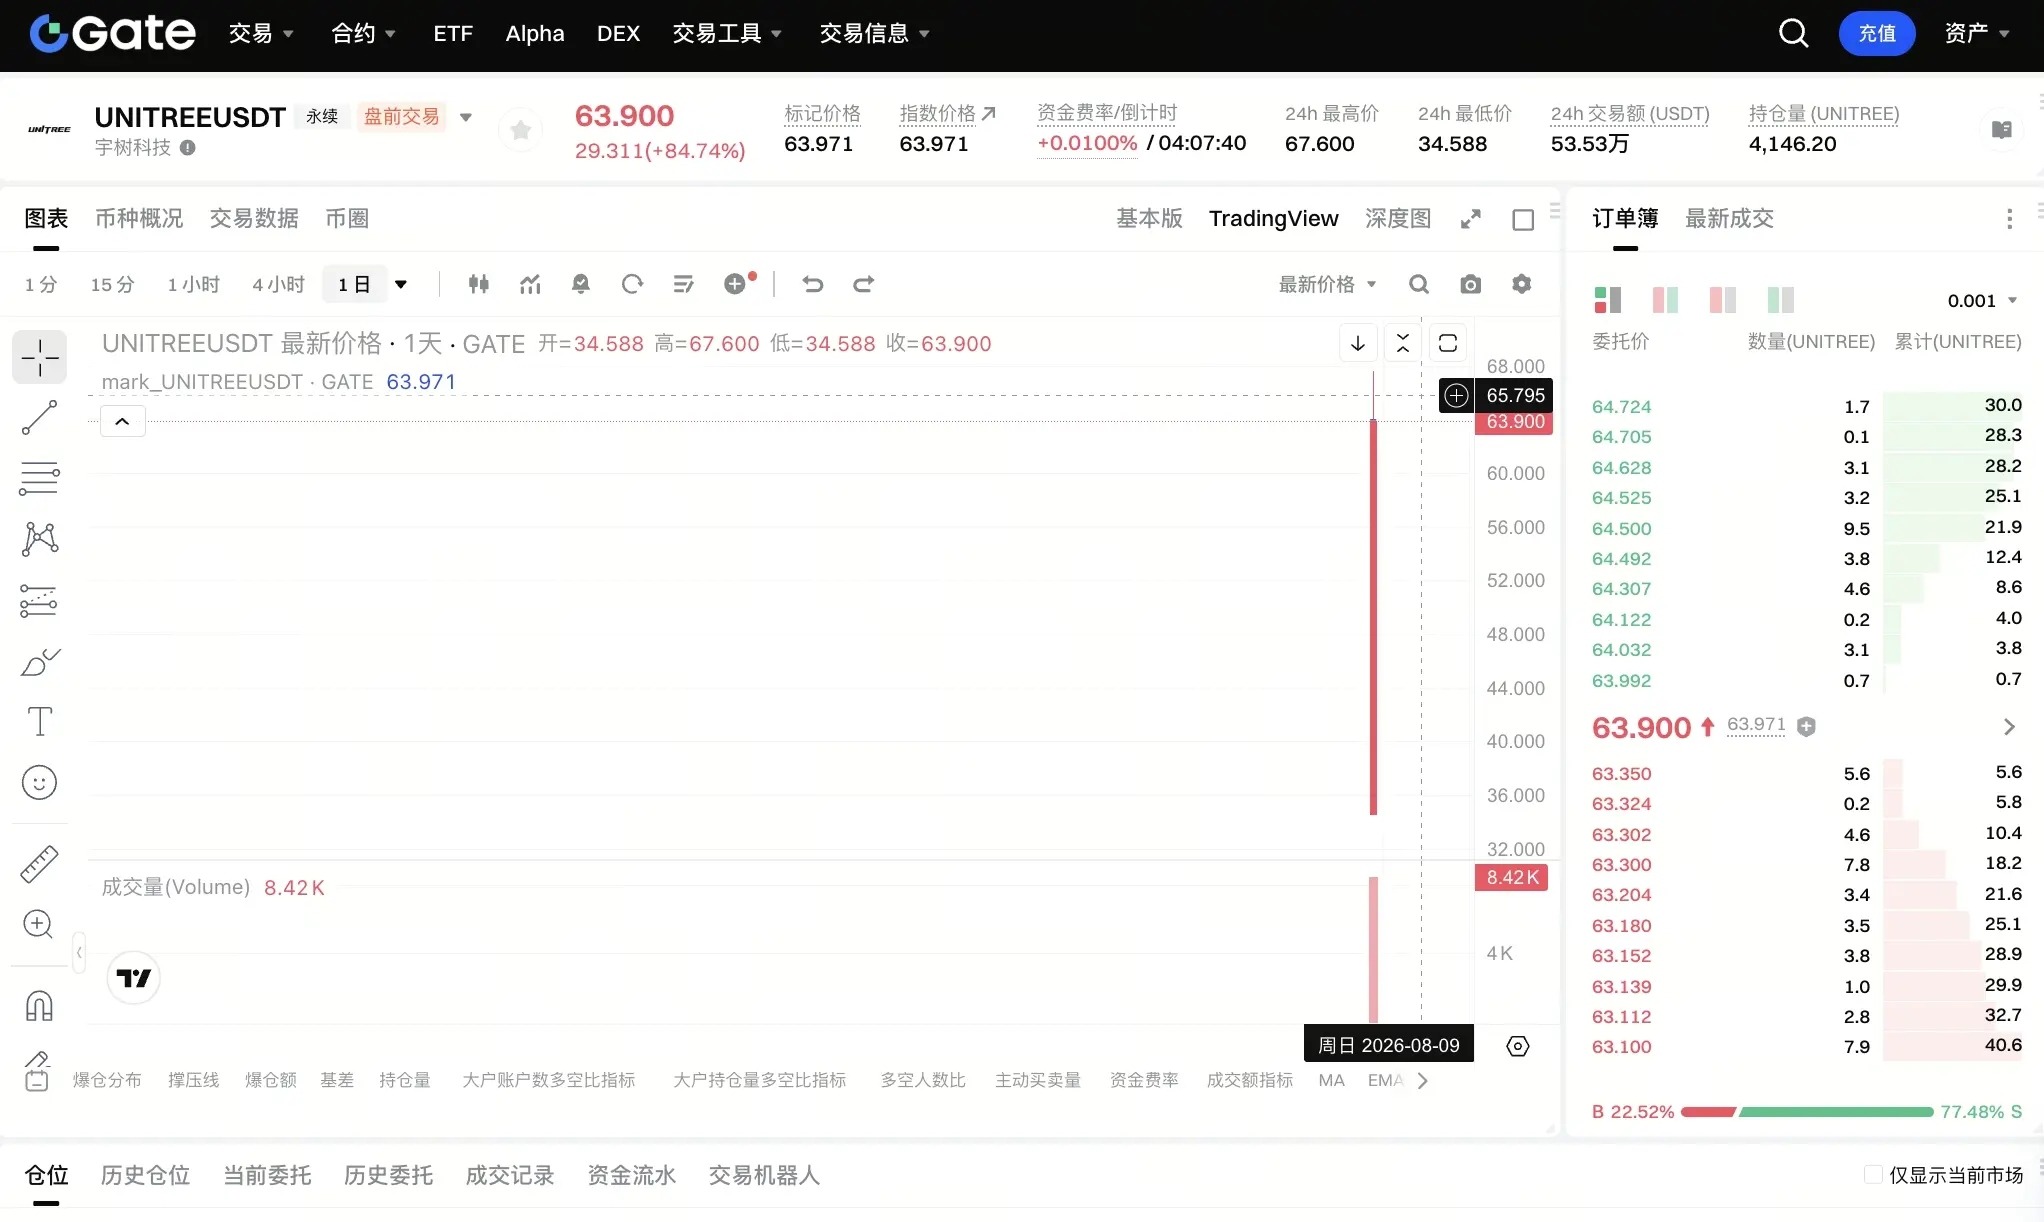Toggle the chart layout square icon
This screenshot has width=2044, height=1222.
pos(1523,220)
